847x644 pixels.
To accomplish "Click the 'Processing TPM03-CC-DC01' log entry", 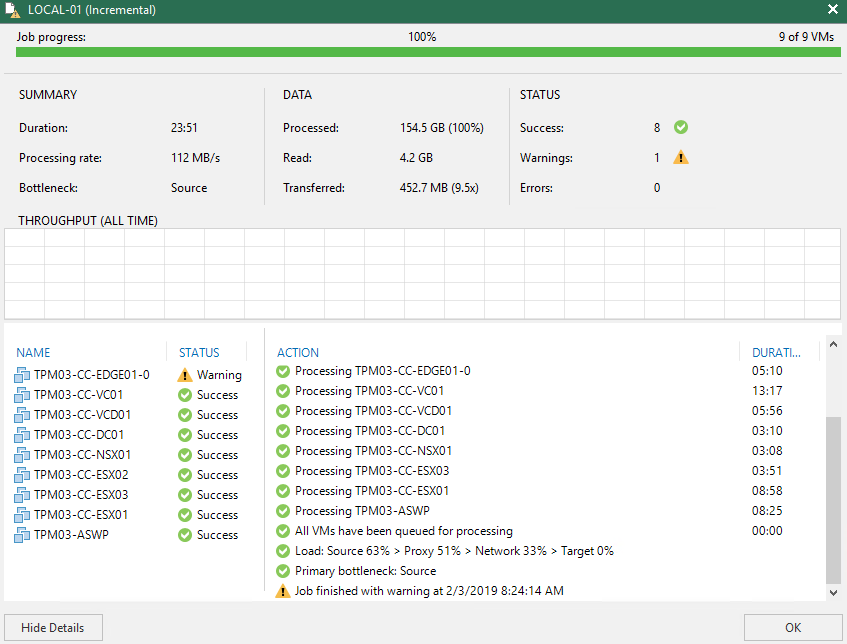I will 370,431.
